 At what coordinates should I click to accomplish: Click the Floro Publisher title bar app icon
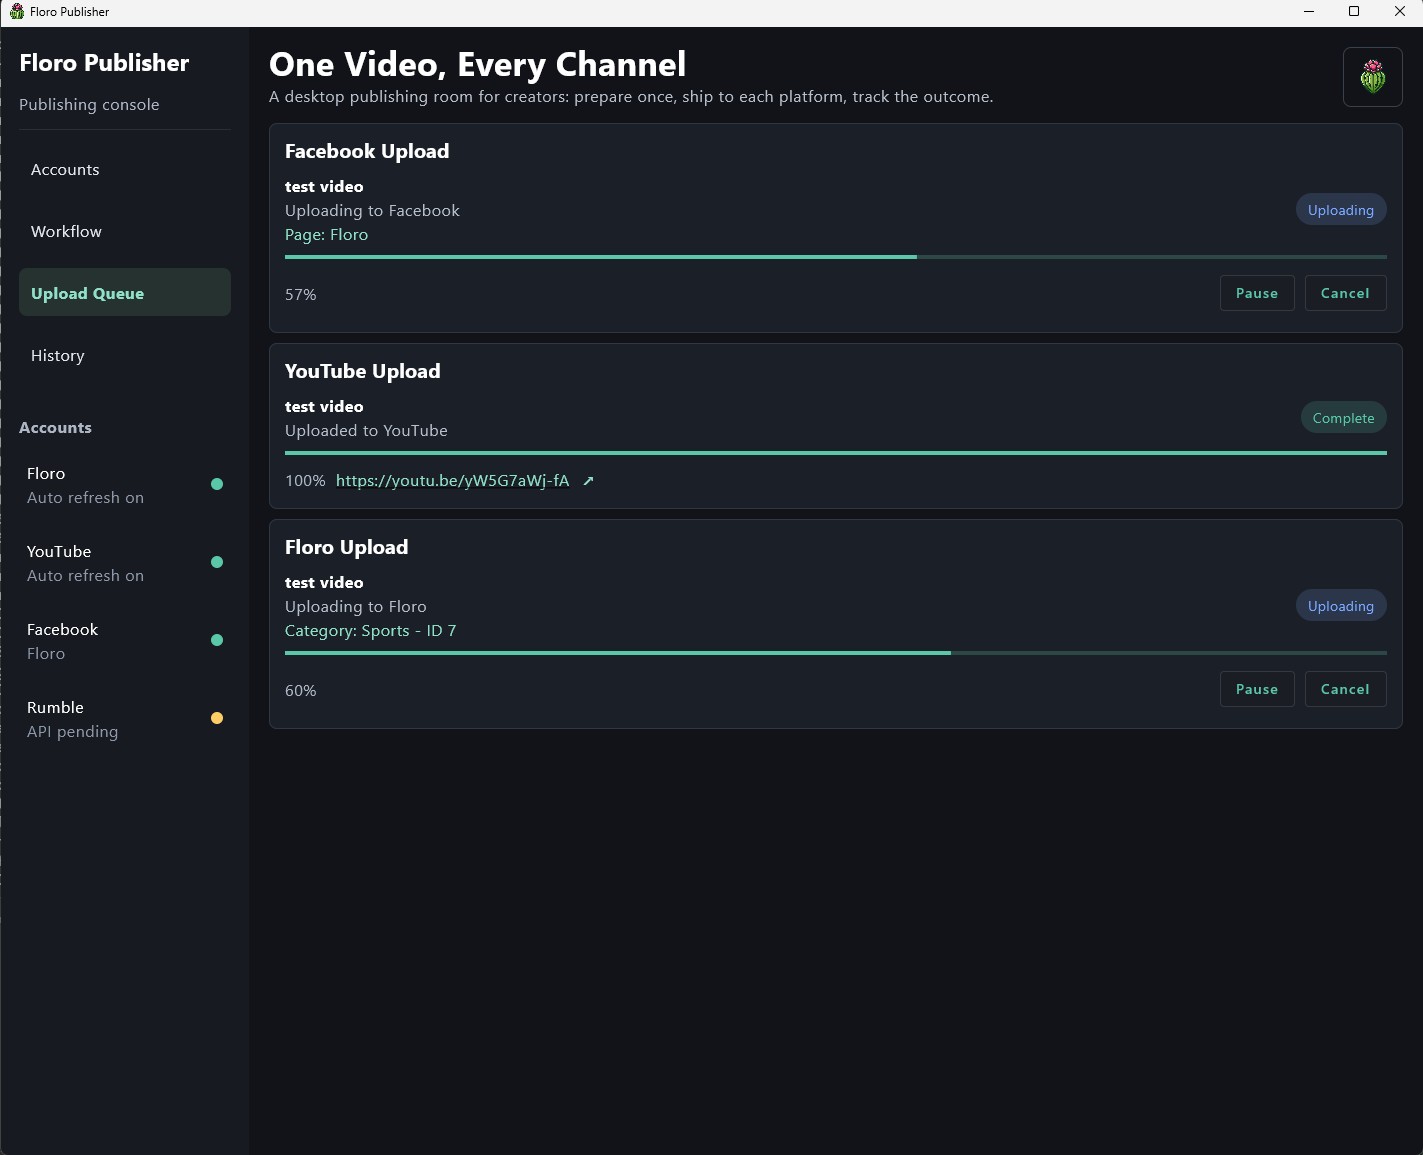click(x=16, y=11)
